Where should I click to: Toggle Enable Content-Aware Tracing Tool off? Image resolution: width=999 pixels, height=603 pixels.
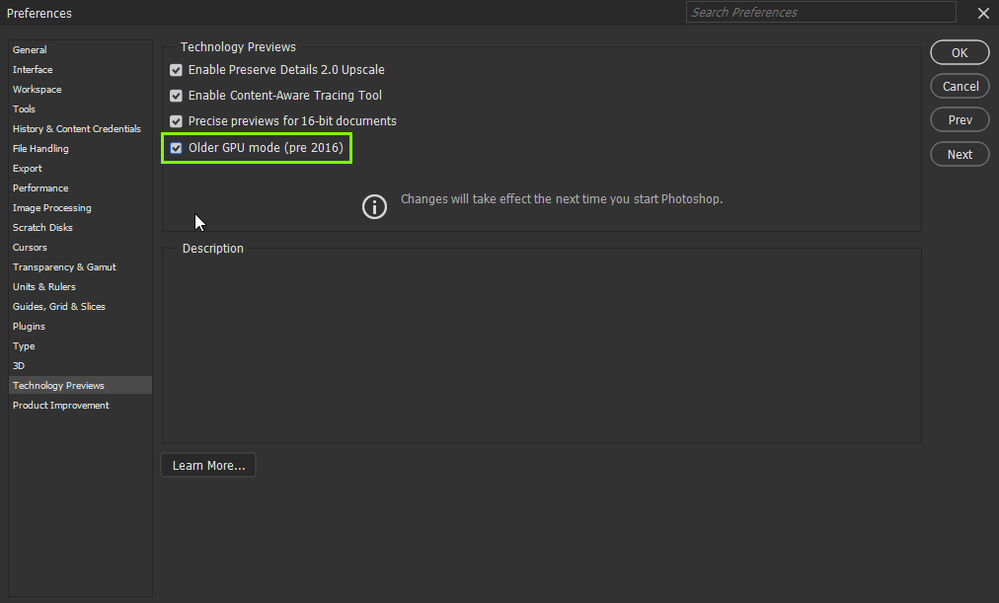[175, 95]
